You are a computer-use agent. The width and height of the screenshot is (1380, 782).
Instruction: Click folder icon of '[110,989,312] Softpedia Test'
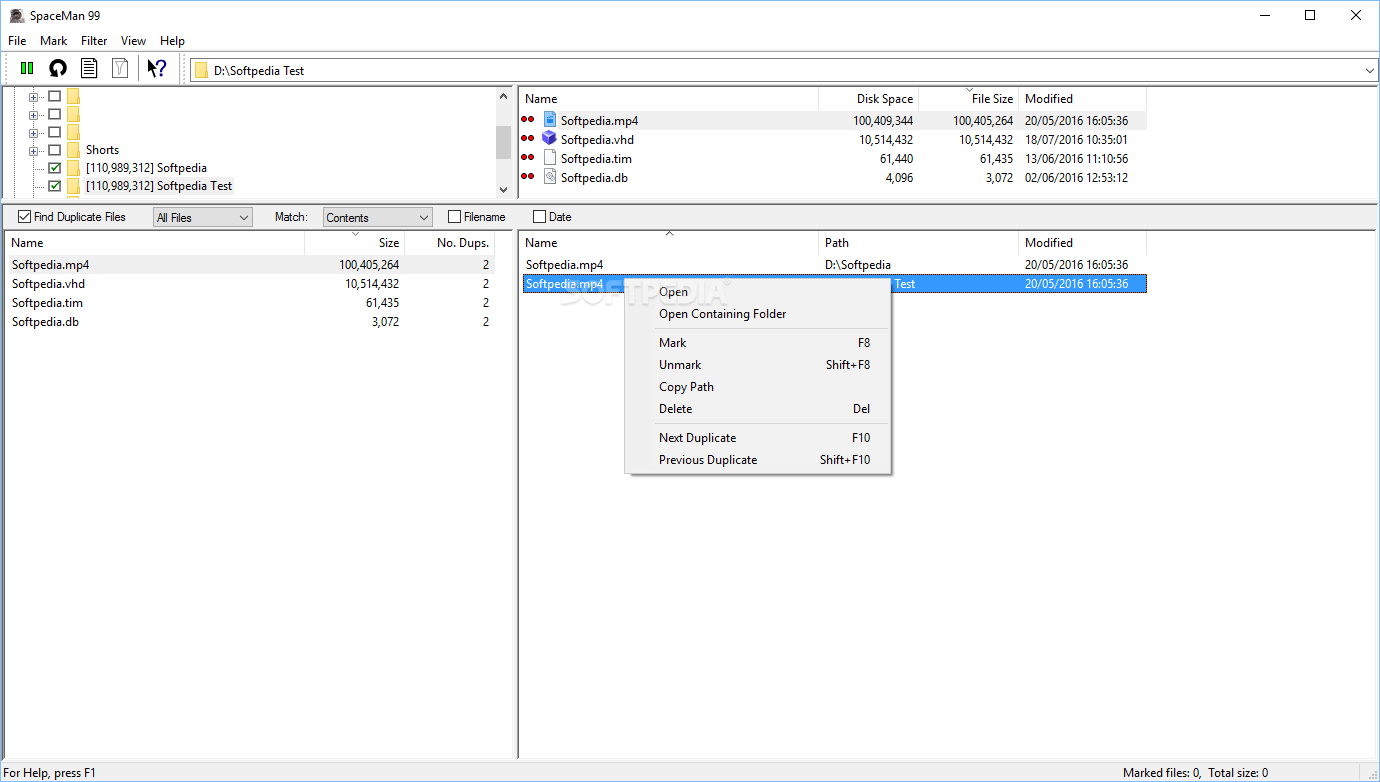click(73, 186)
